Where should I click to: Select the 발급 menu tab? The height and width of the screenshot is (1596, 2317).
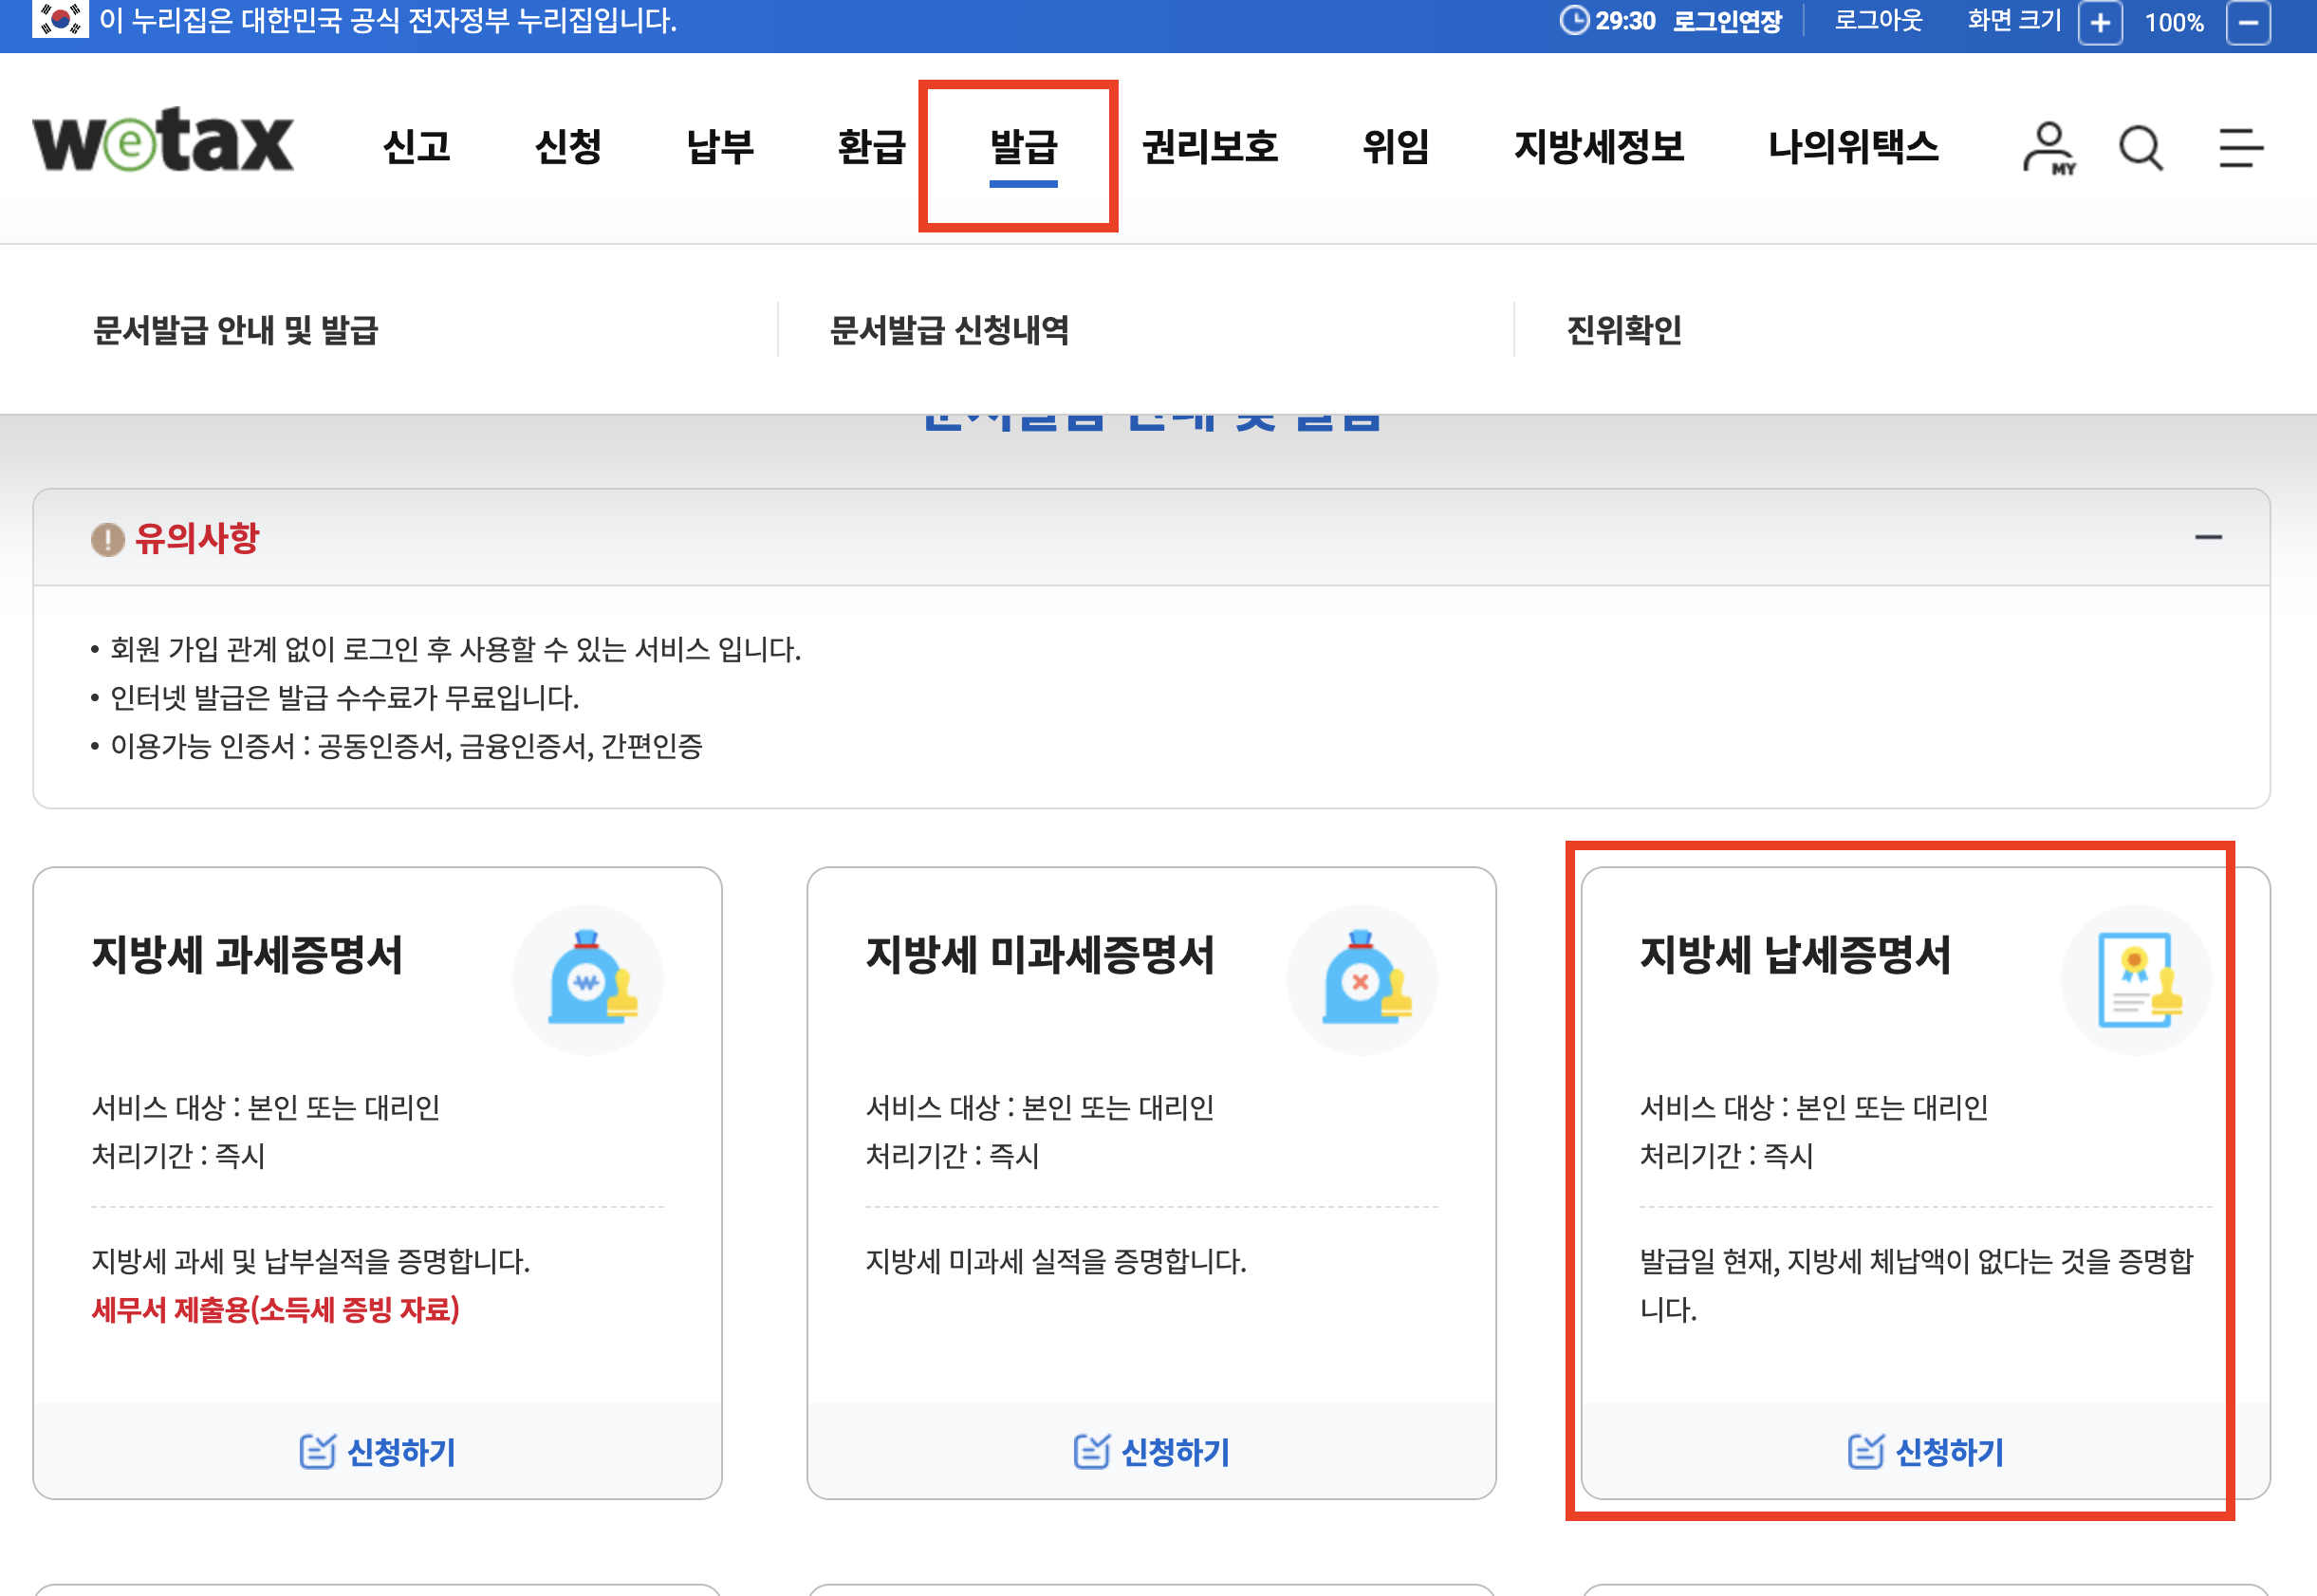(x=1022, y=147)
